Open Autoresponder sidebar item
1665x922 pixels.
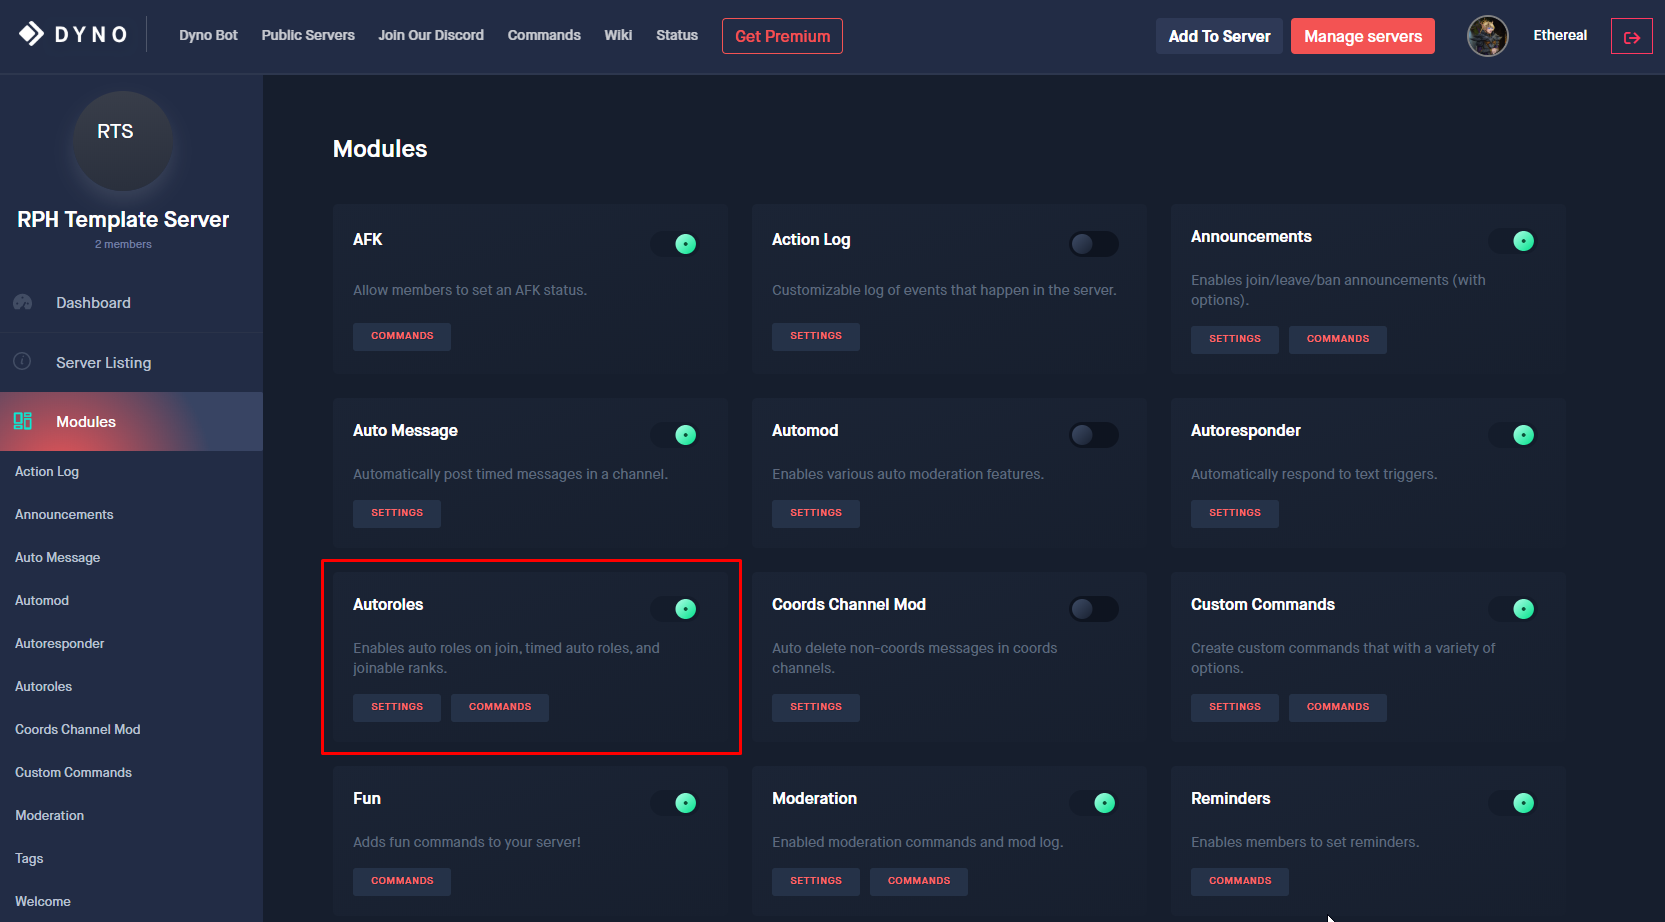click(60, 643)
